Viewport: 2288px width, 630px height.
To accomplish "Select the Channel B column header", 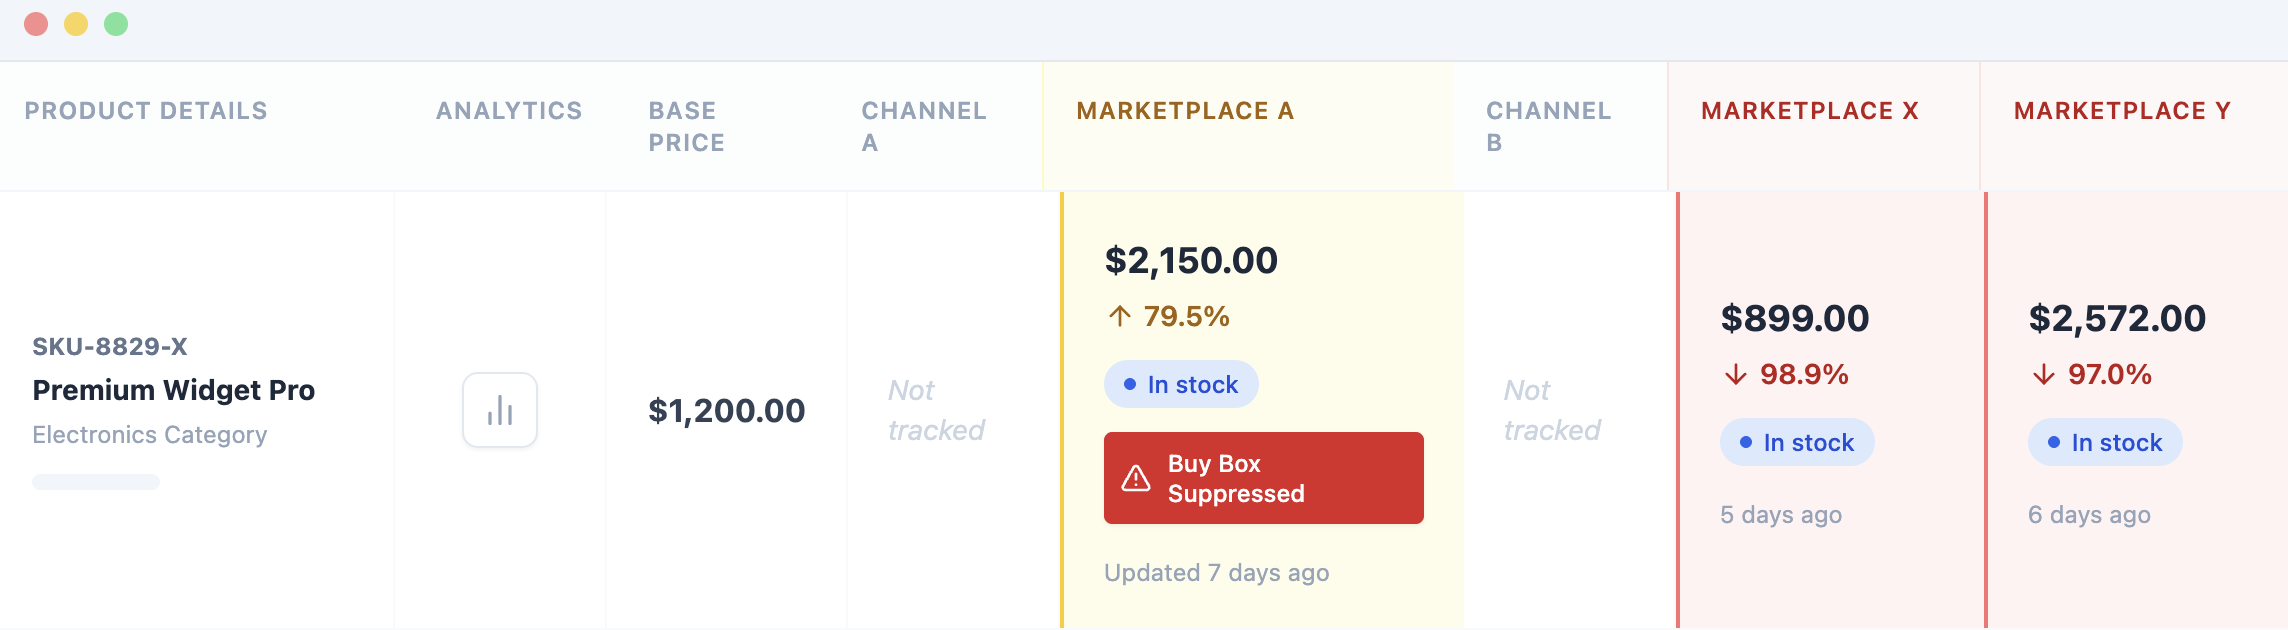I will tap(1549, 126).
